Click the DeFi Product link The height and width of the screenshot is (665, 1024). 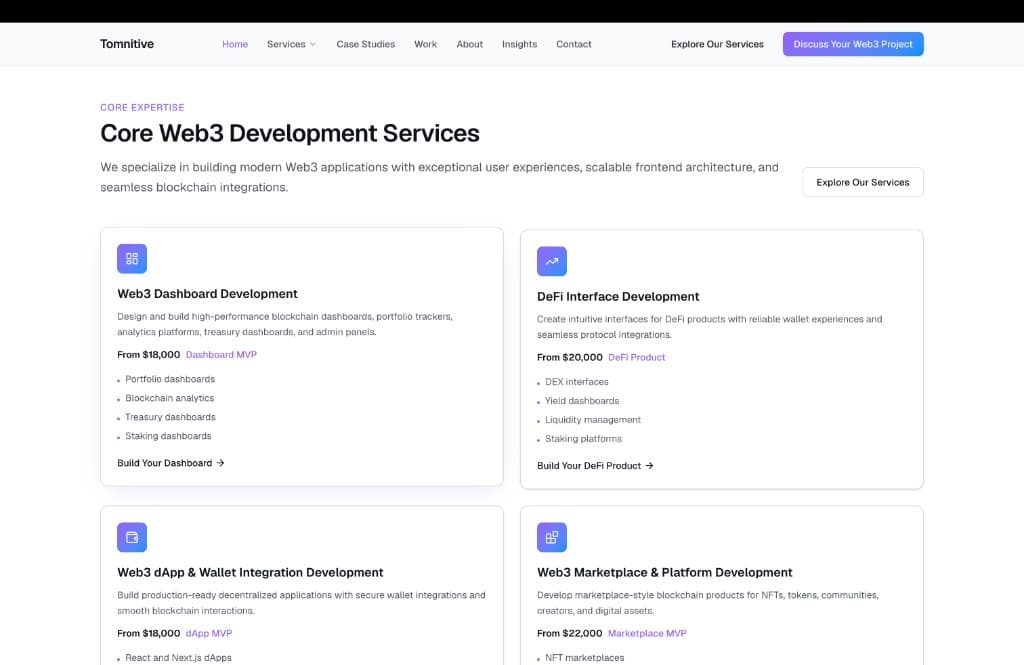coord(637,357)
